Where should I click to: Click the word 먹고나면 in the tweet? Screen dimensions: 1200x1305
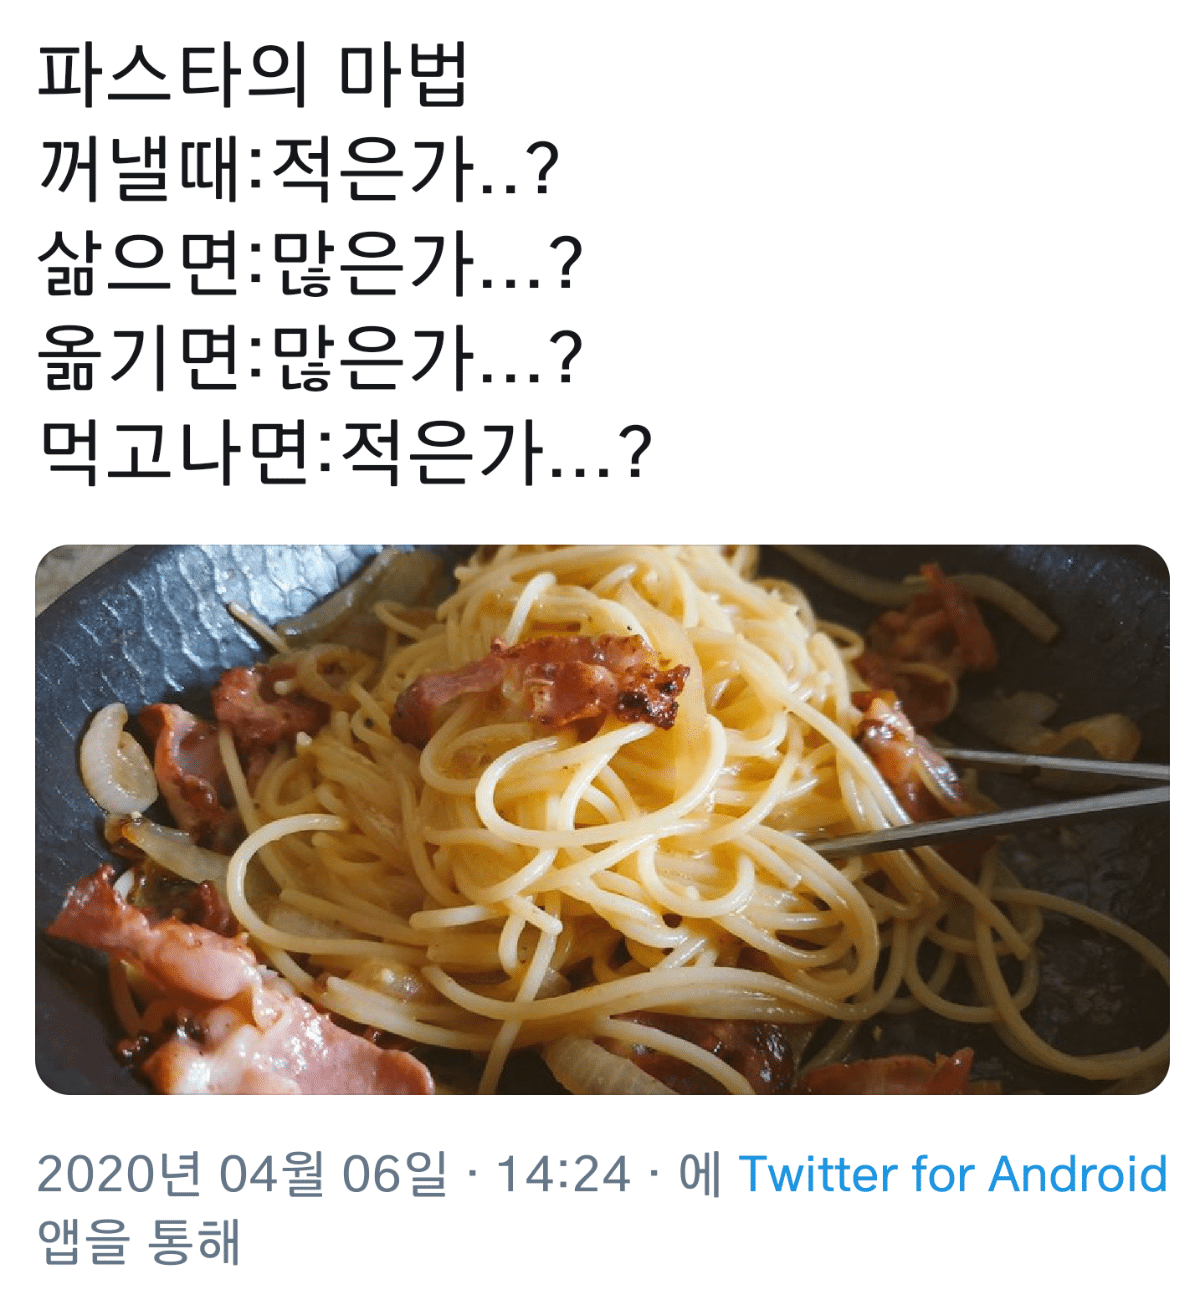tap(173, 452)
